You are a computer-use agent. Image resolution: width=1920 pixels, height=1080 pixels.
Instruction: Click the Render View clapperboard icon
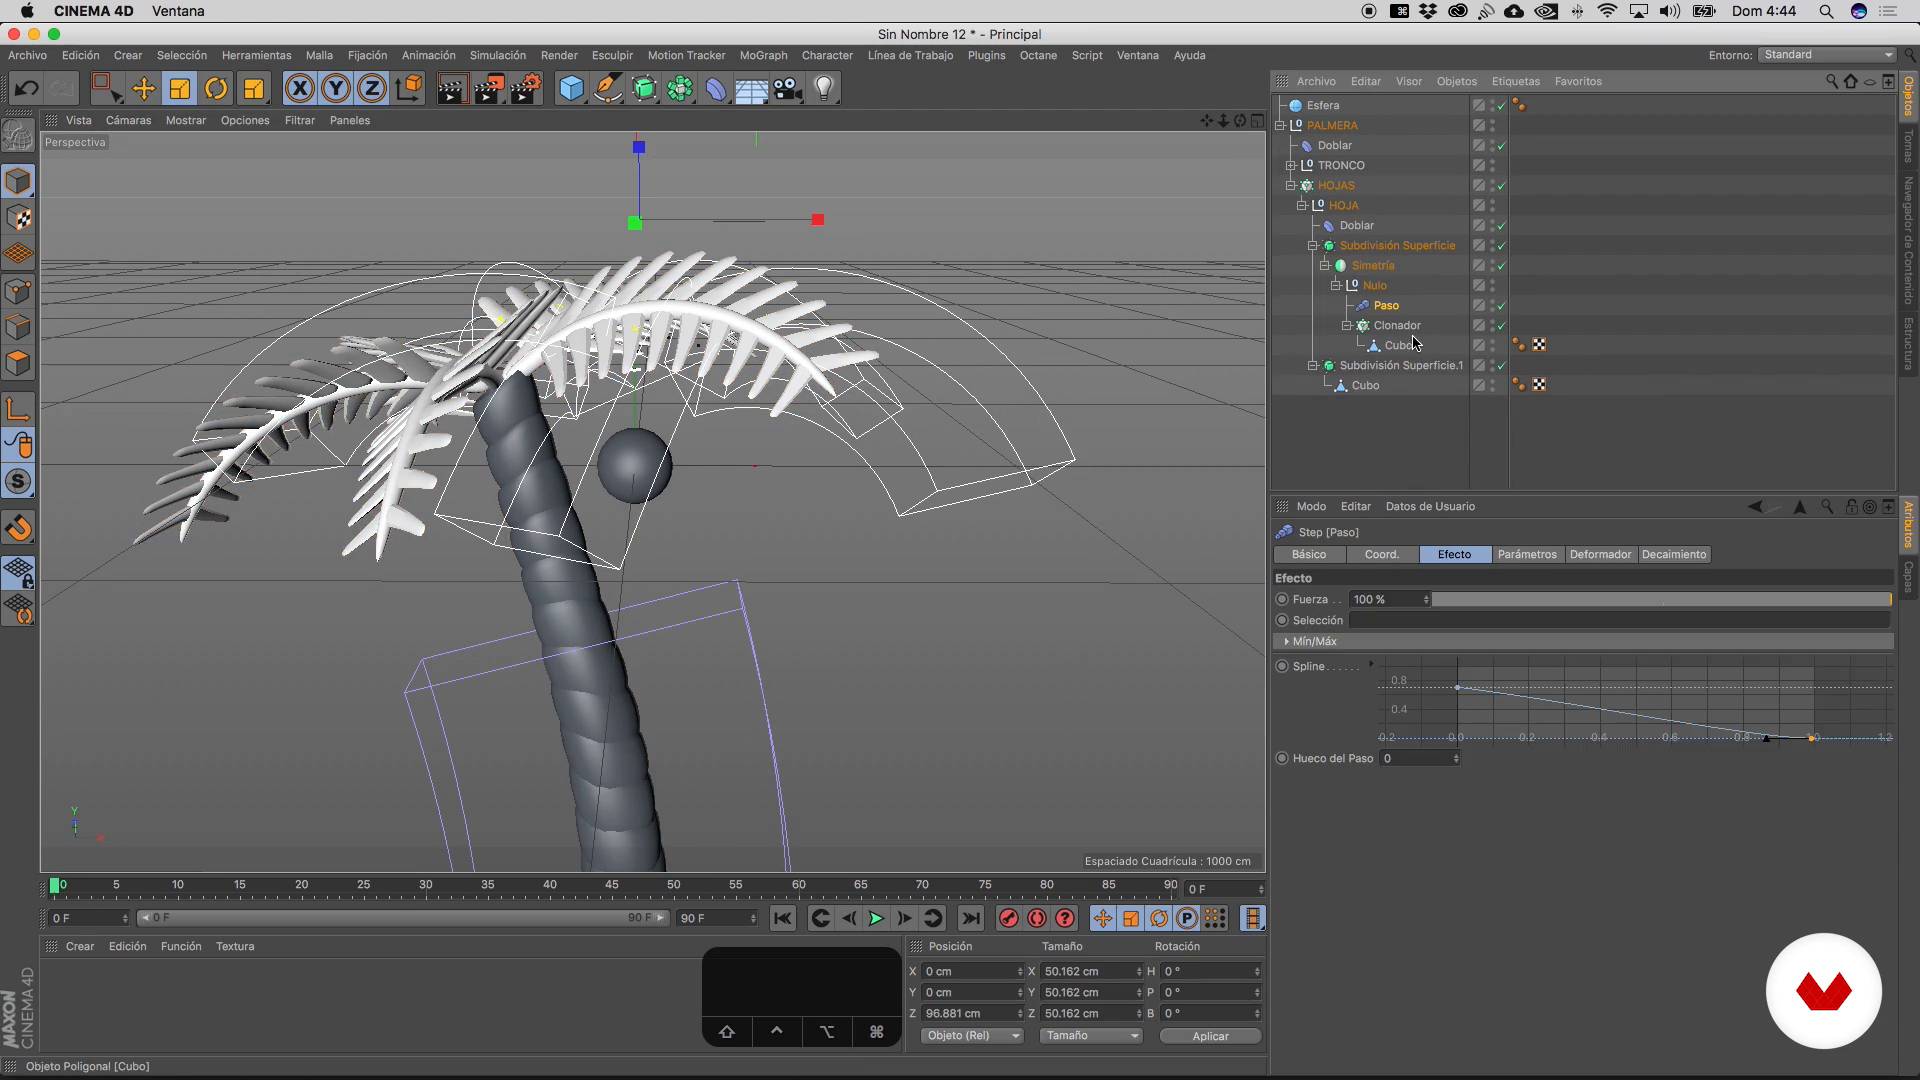(451, 89)
